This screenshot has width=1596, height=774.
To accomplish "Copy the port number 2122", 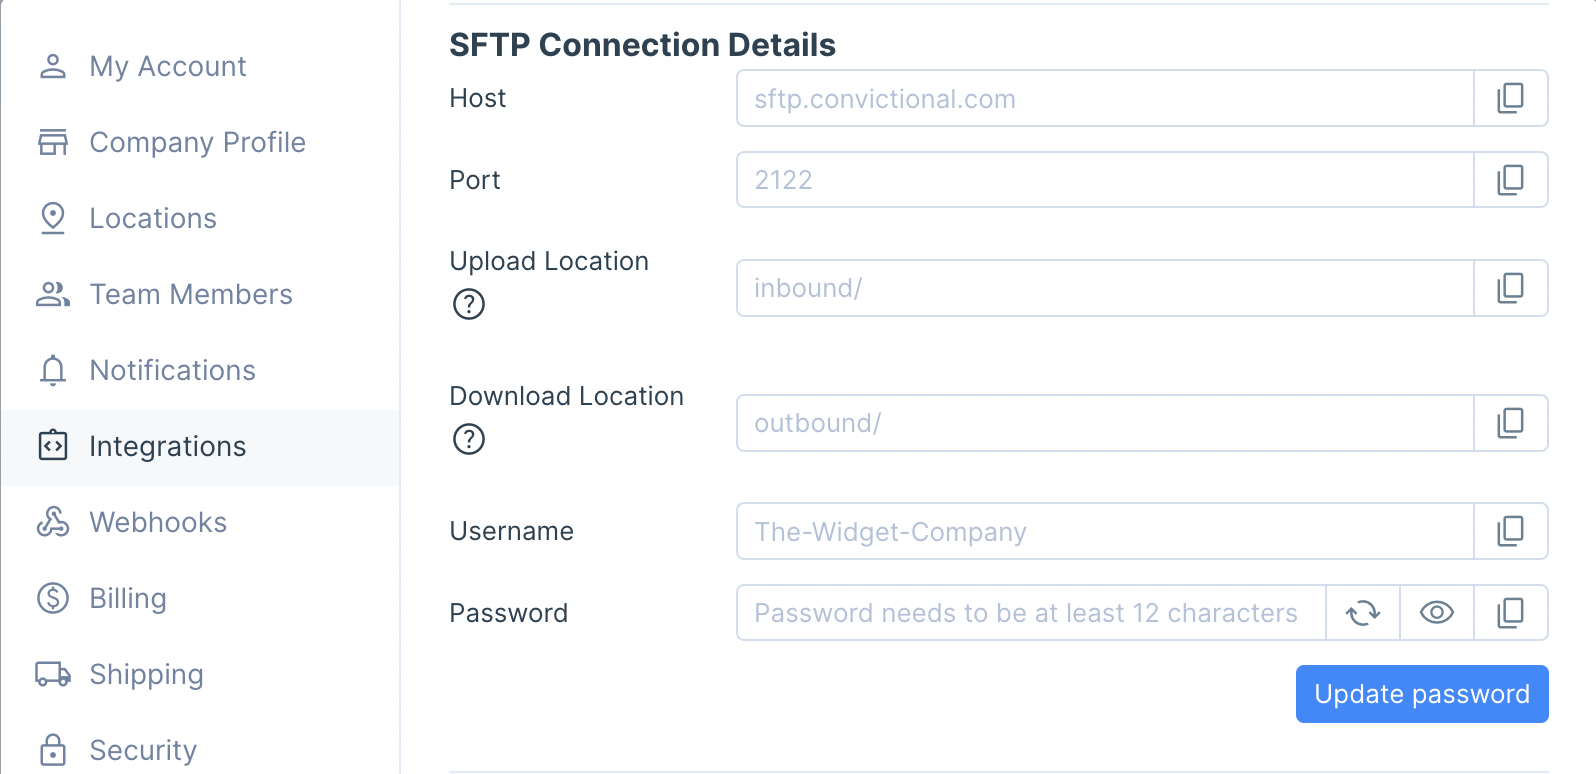I will (1510, 180).
